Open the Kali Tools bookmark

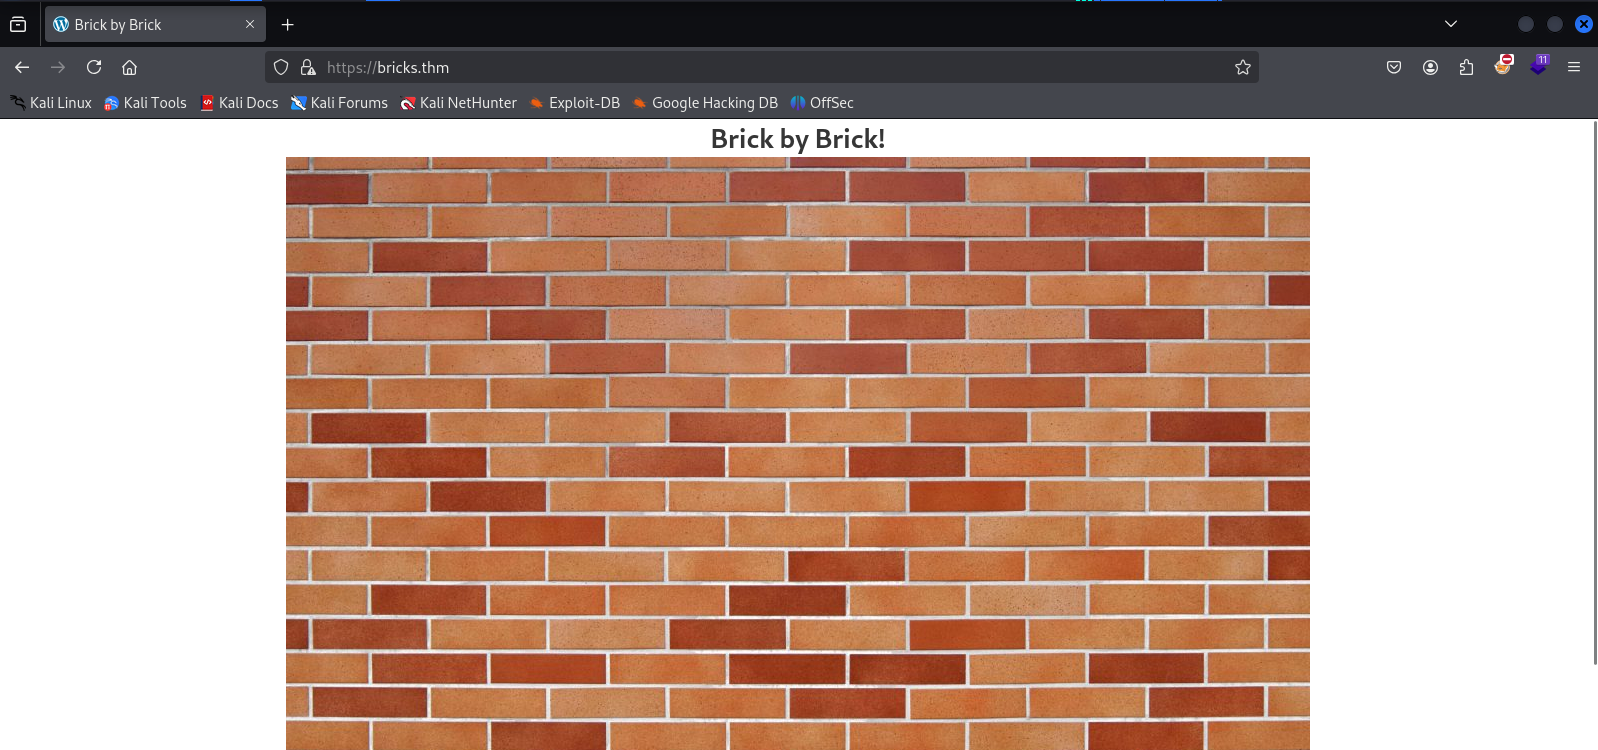pyautogui.click(x=145, y=103)
